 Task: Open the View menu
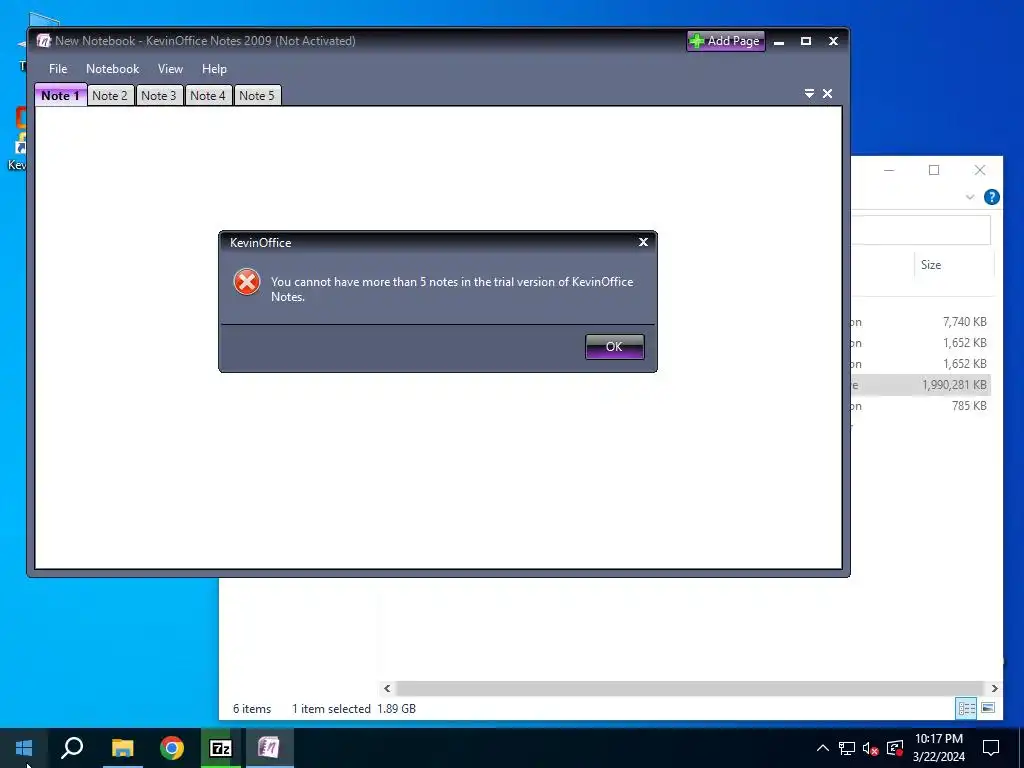pyautogui.click(x=170, y=69)
